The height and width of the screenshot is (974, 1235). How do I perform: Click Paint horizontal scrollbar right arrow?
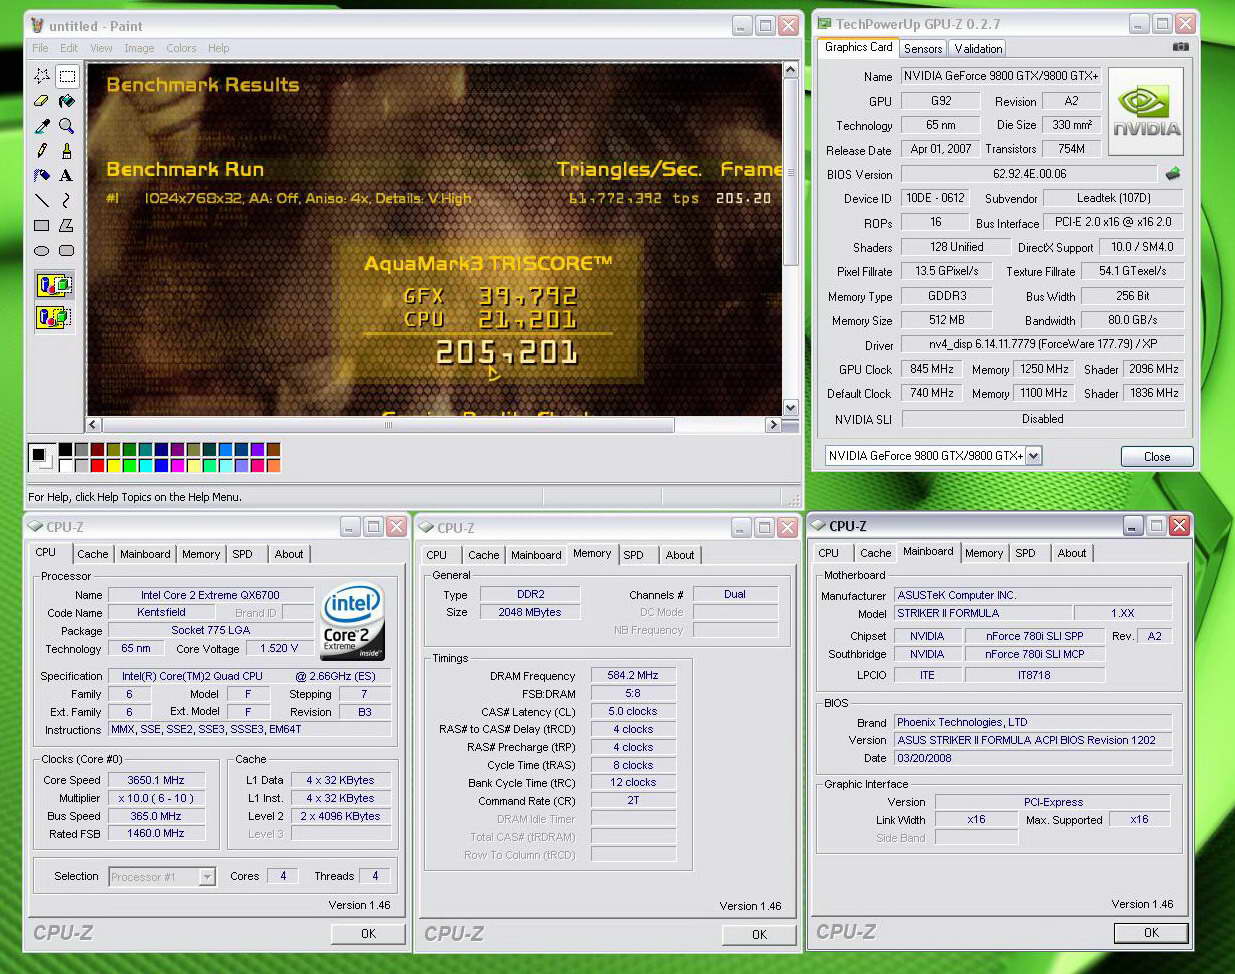tap(772, 425)
